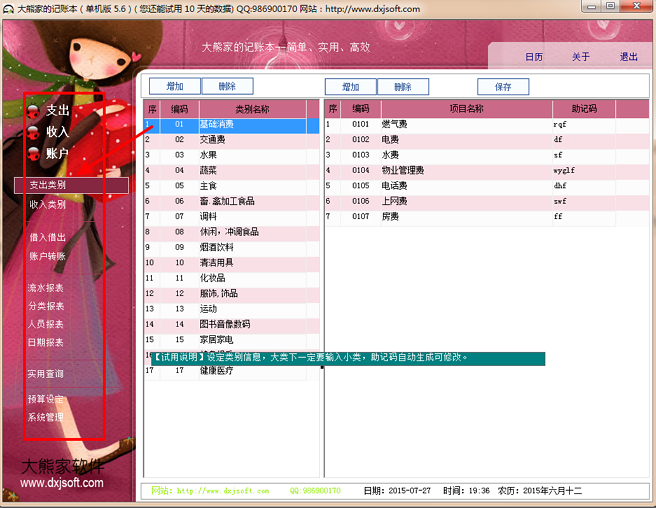Image resolution: width=656 pixels, height=508 pixels.
Task: Click 增加 button above project list
Action: coord(351,87)
